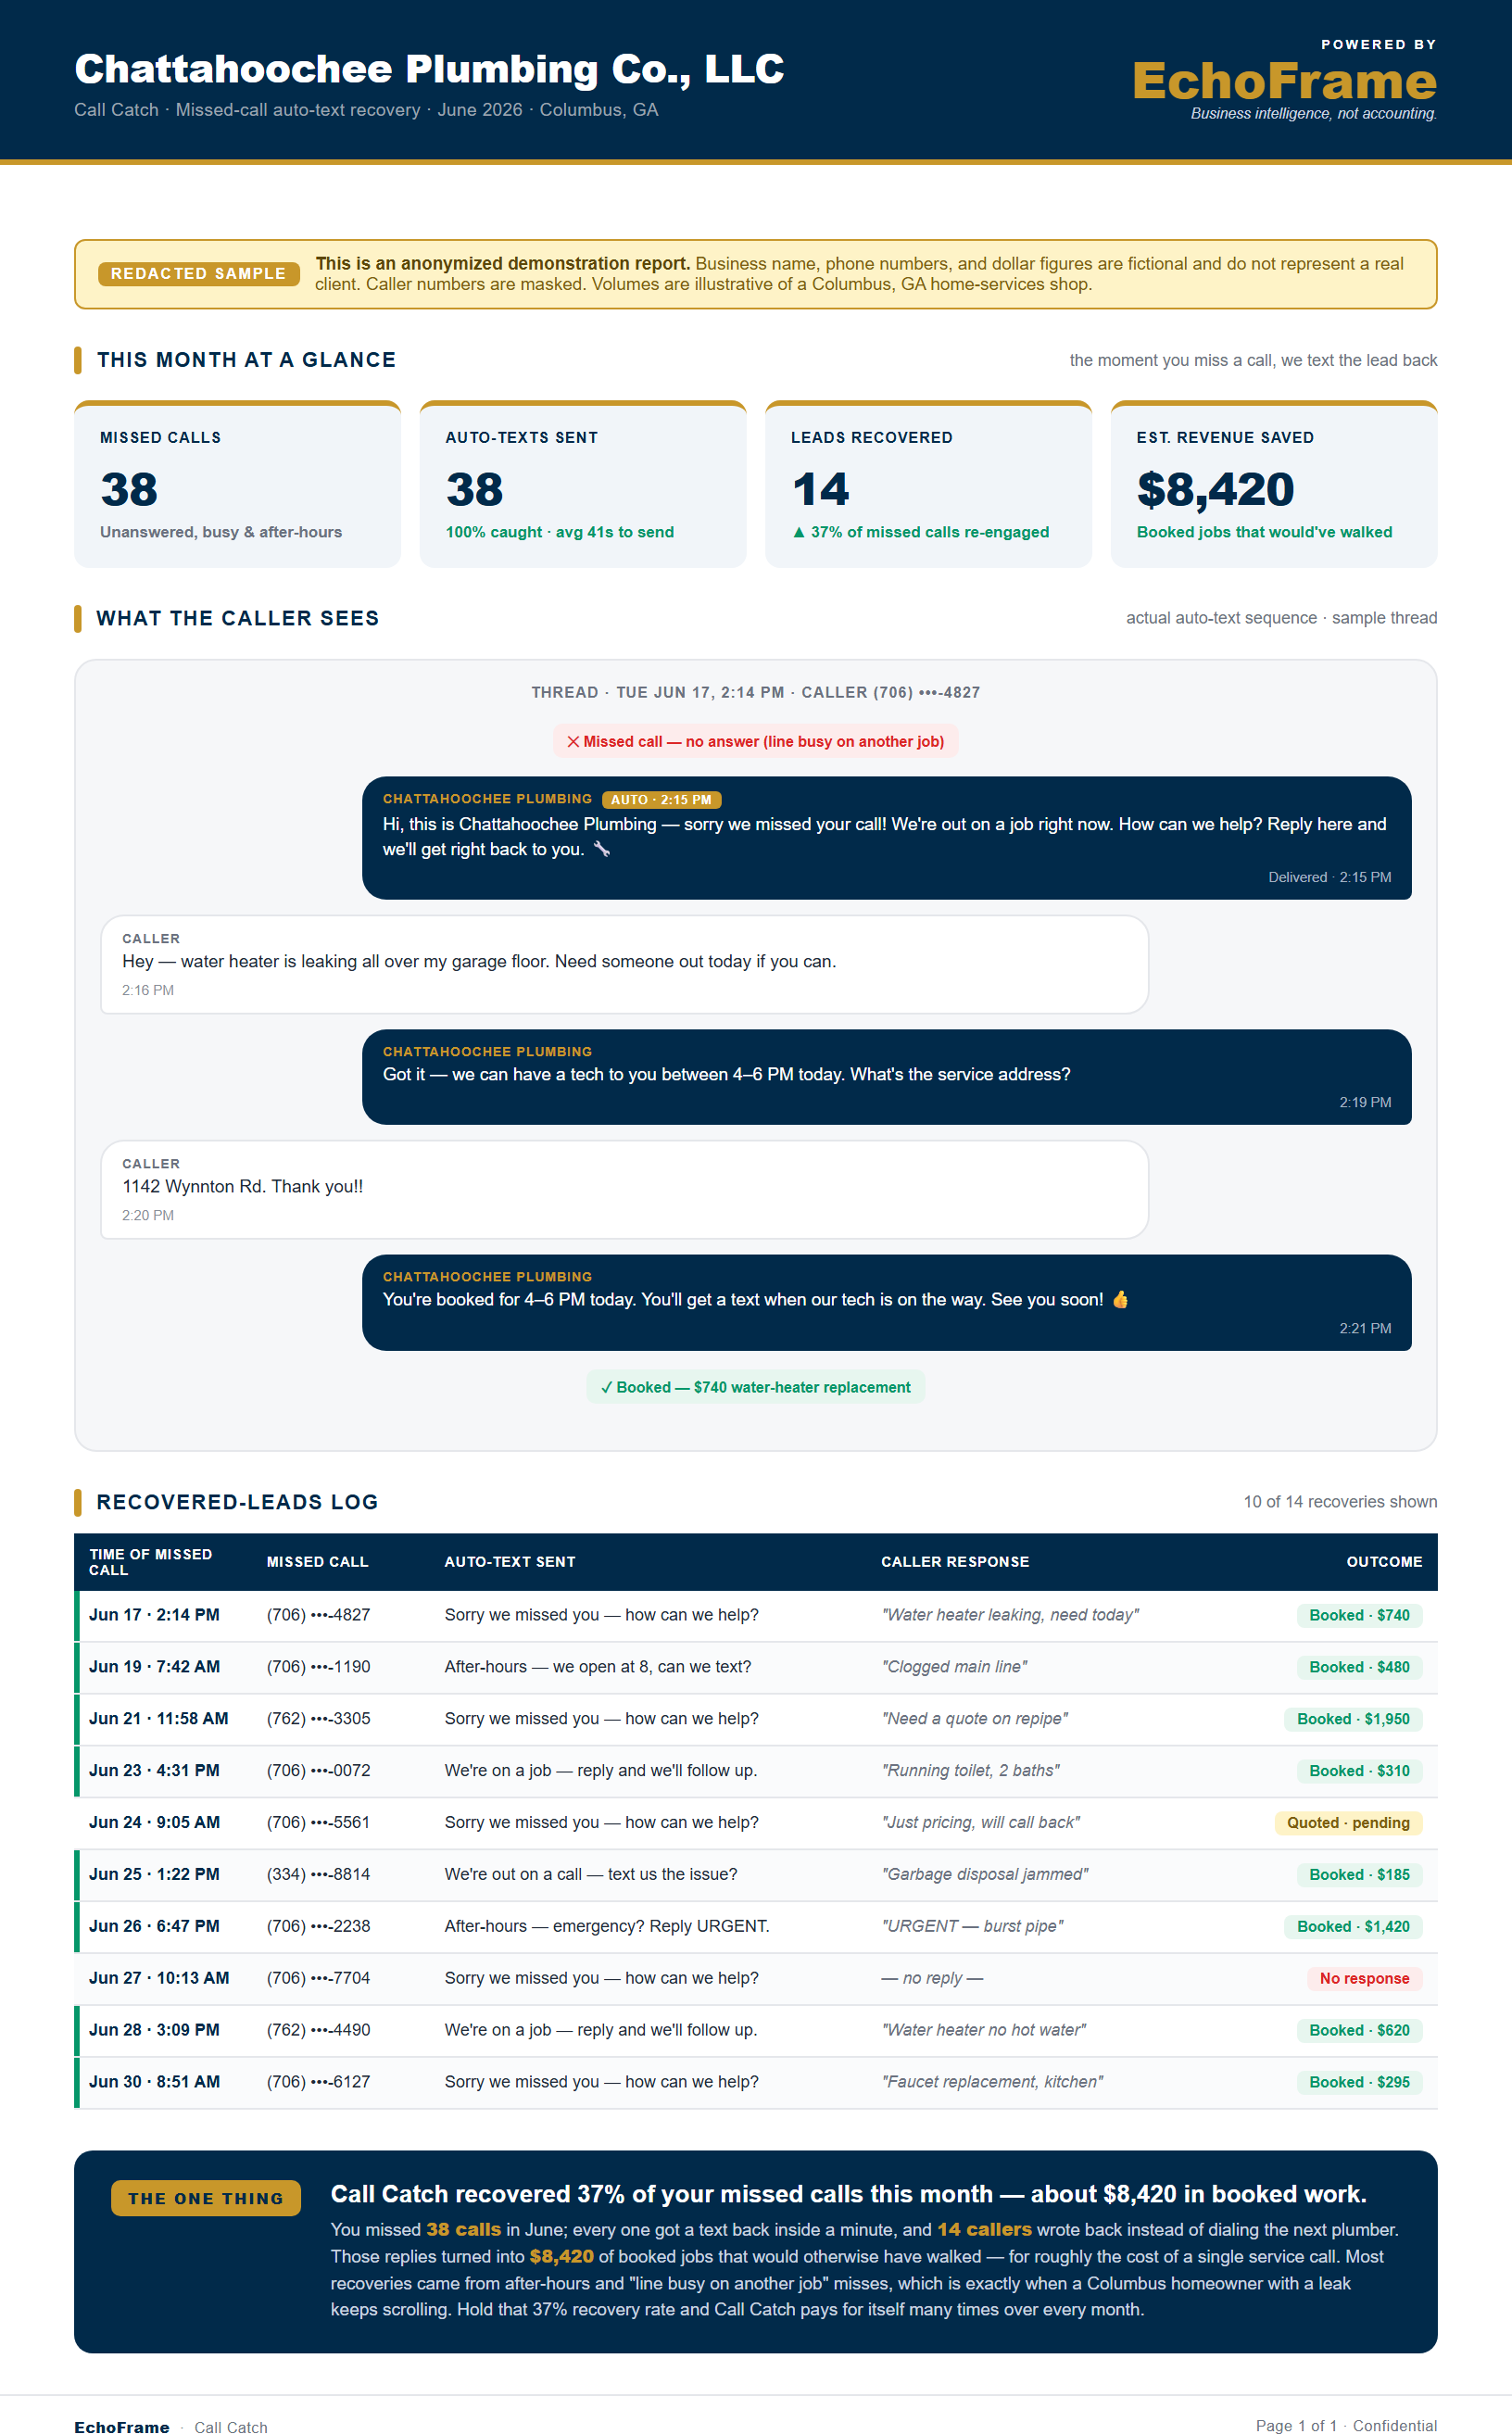Click the Booked · $185 outcome badge
Screen dimensions: 1512x2434
click(x=1359, y=1875)
